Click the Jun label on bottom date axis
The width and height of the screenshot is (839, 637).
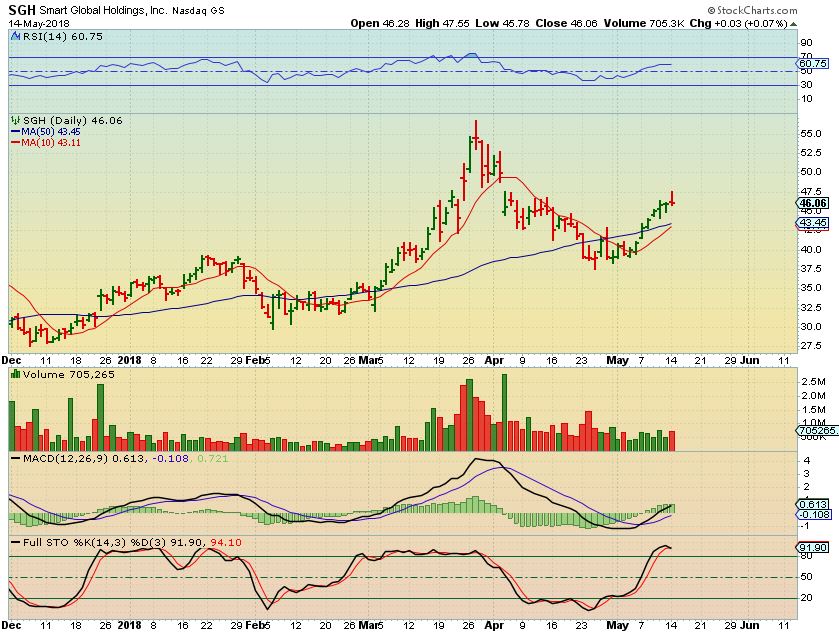tap(750, 625)
